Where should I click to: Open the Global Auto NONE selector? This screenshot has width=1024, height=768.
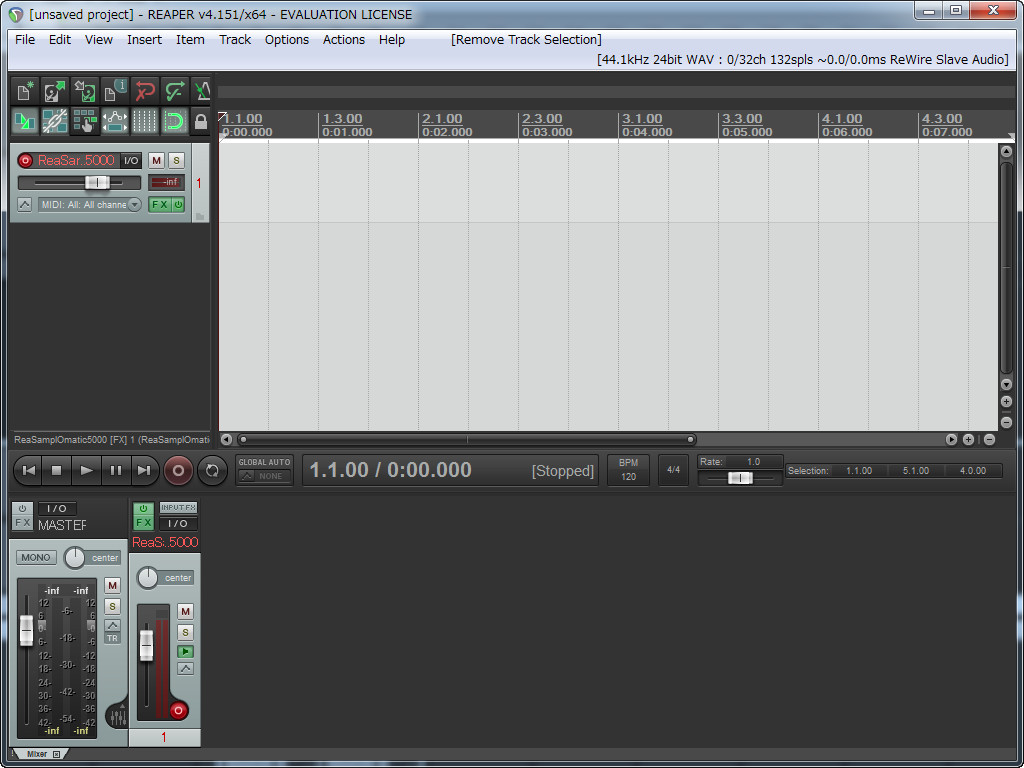264,476
